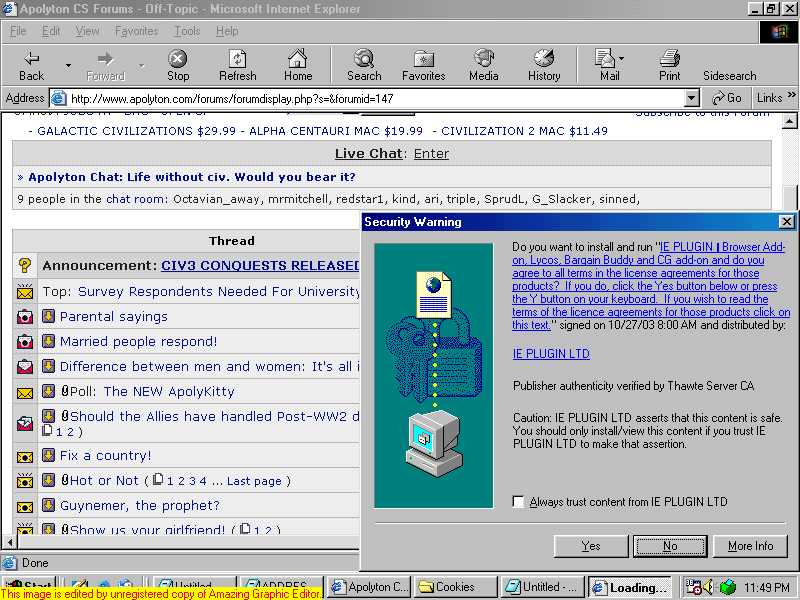800x600 pixels.
Task: Expand the address bar URL dropdown
Action: click(691, 98)
